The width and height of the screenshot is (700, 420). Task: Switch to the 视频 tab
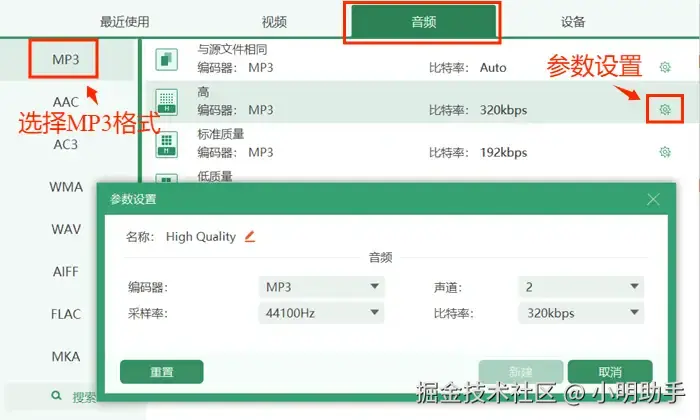[274, 21]
